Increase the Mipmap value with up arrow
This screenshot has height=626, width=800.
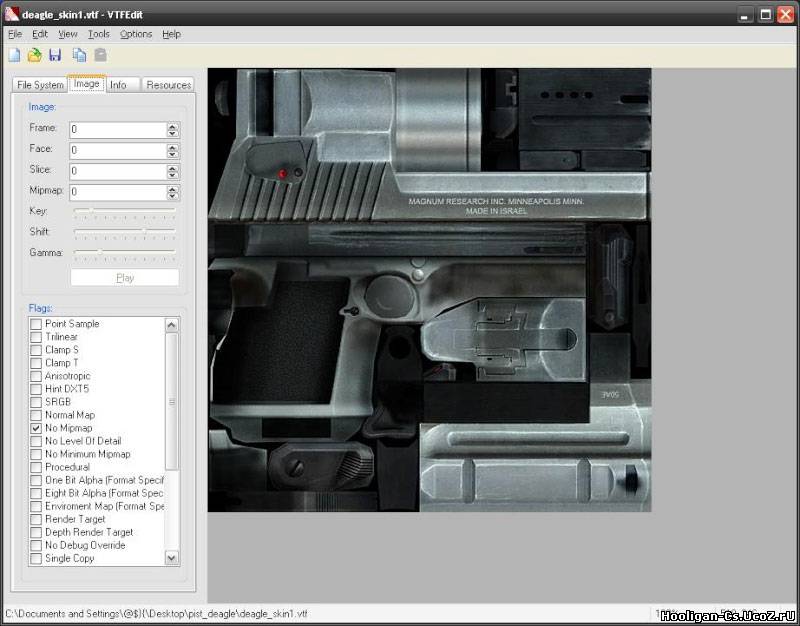coord(173,189)
